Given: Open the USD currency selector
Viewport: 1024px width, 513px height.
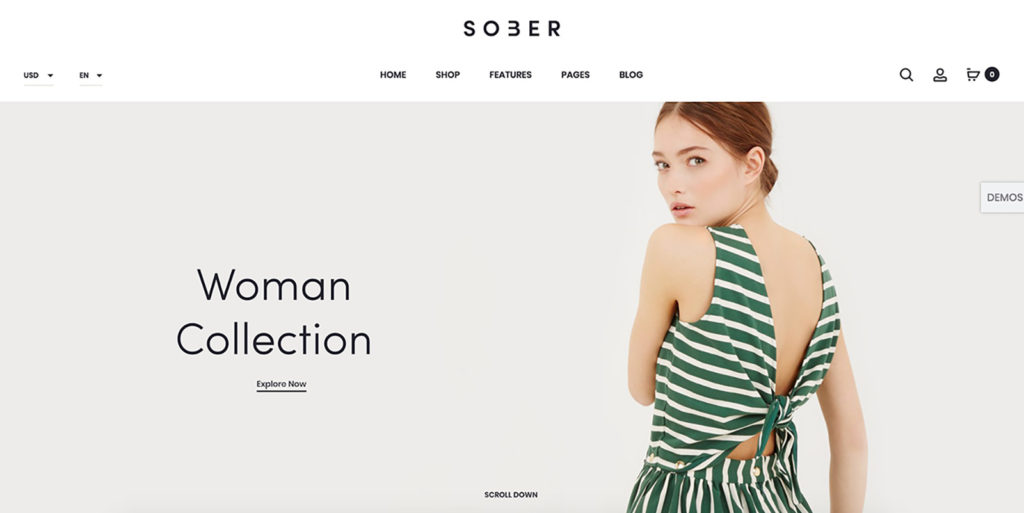Looking at the screenshot, I should click(39, 76).
